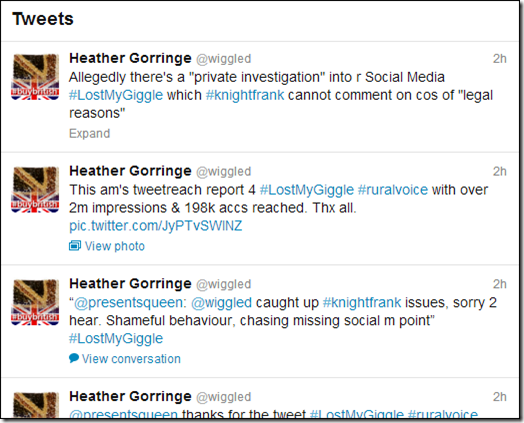Click the Tweets heading at the top
This screenshot has height=423, width=524.
click(43, 19)
